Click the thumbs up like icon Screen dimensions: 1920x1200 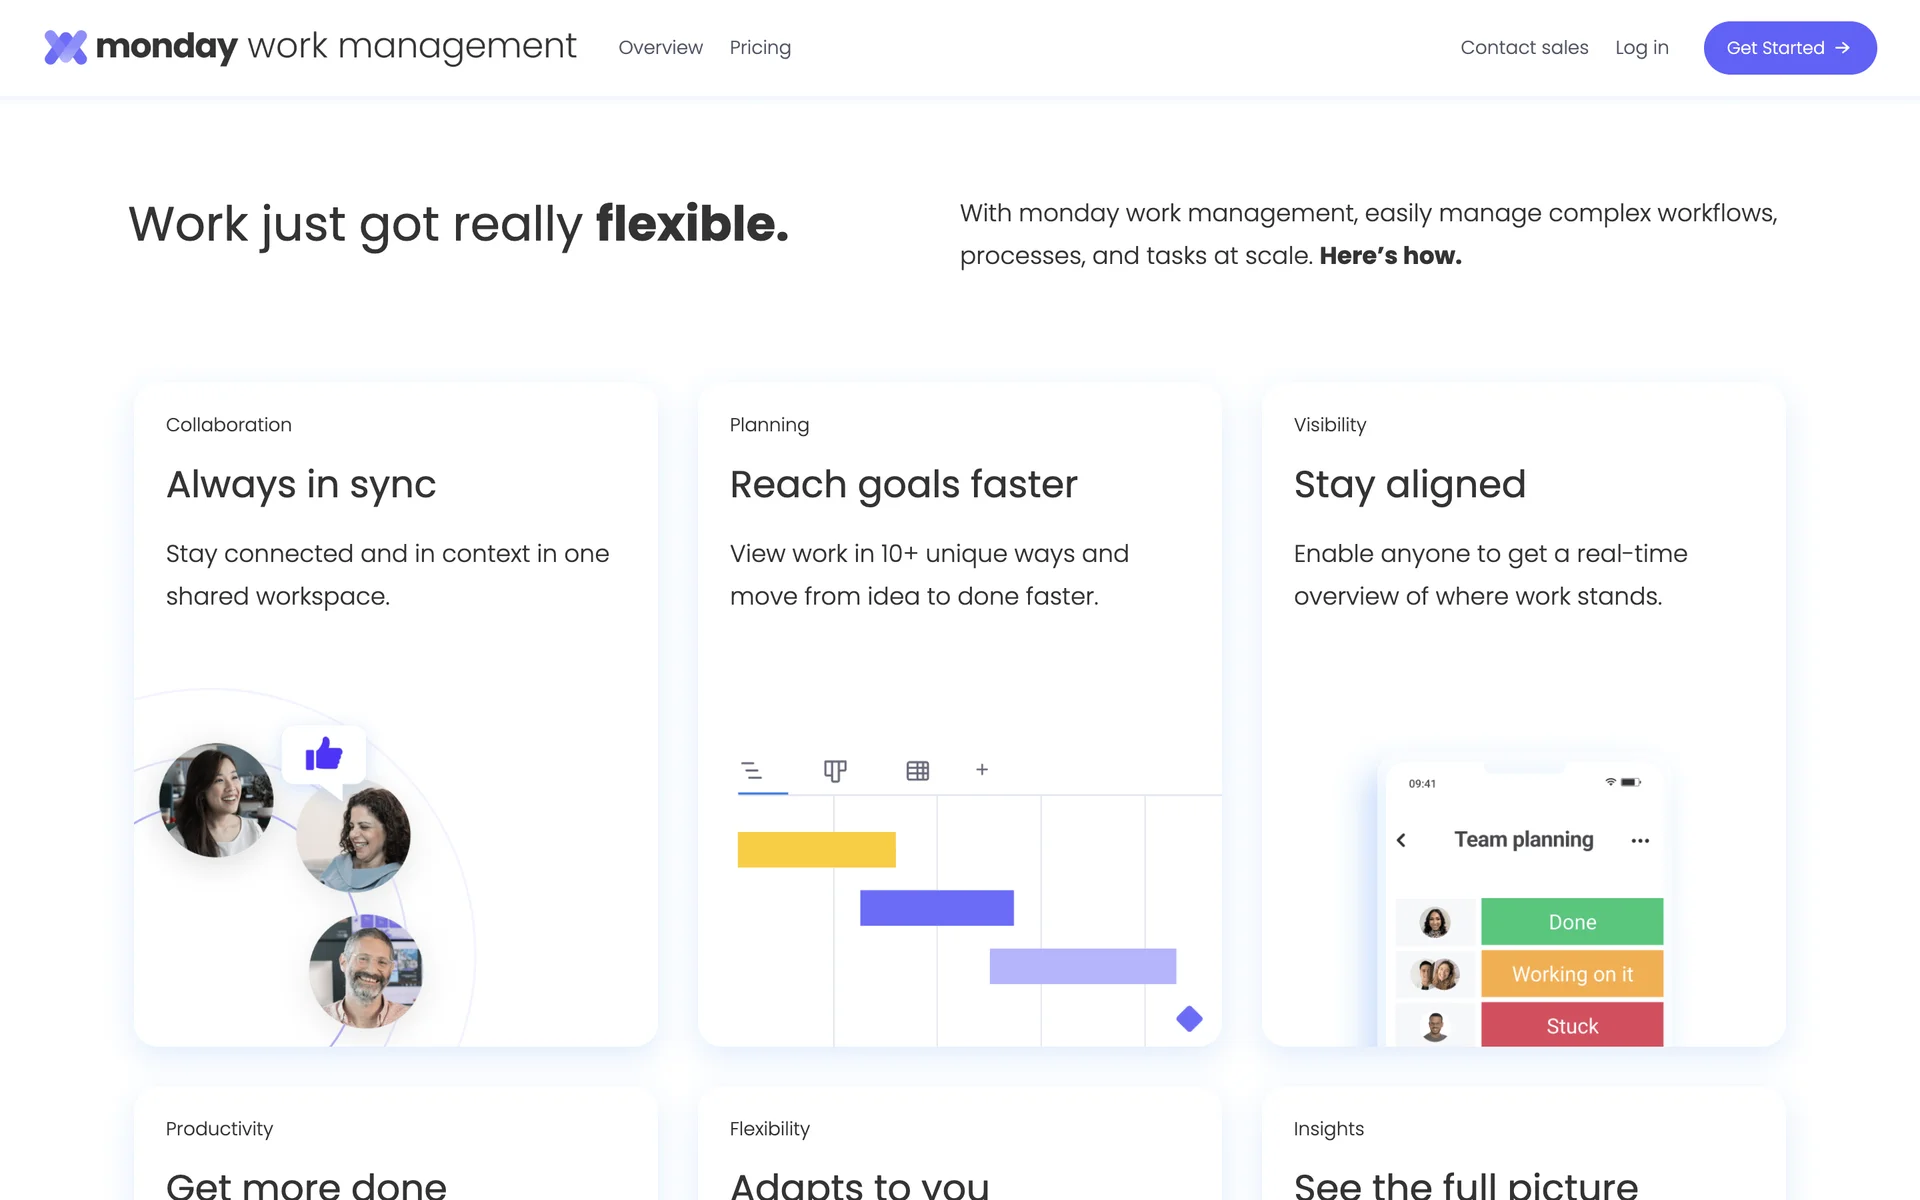pyautogui.click(x=324, y=754)
